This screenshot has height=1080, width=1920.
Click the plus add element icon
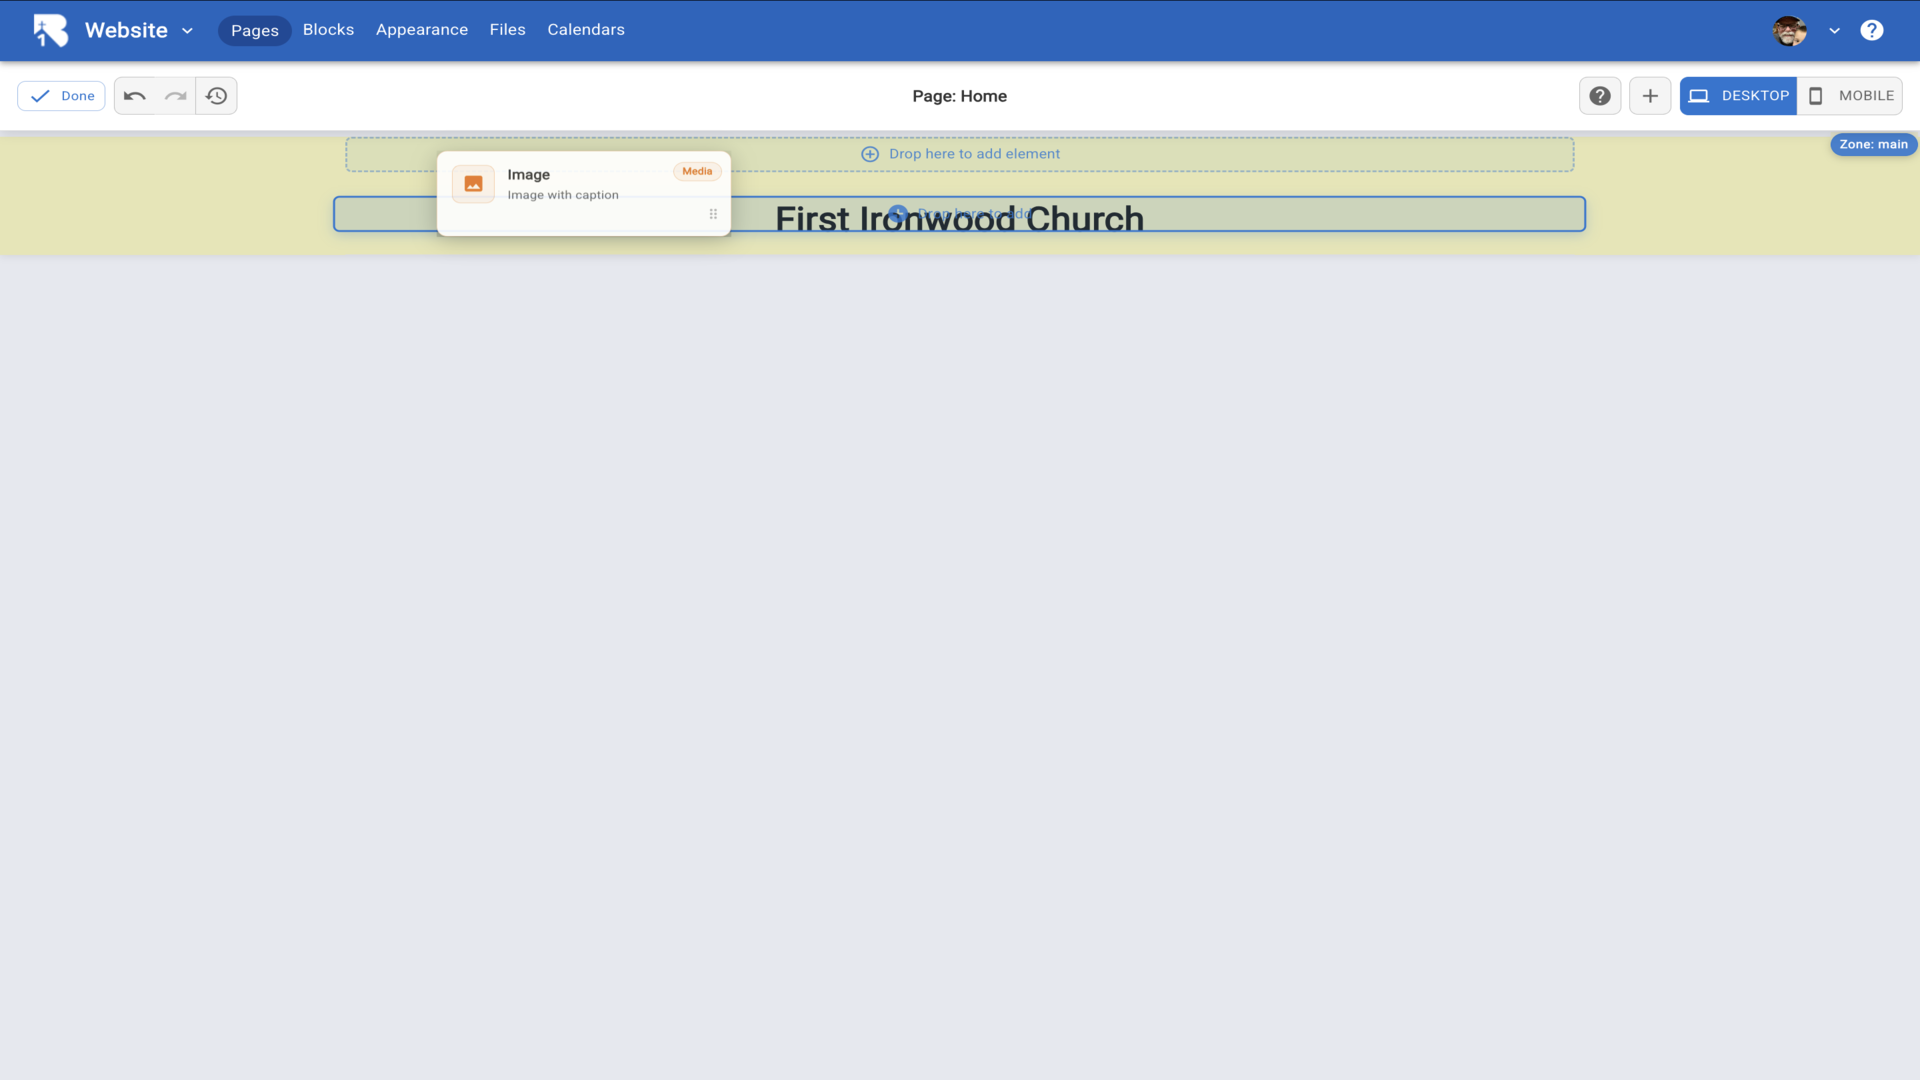(1650, 96)
